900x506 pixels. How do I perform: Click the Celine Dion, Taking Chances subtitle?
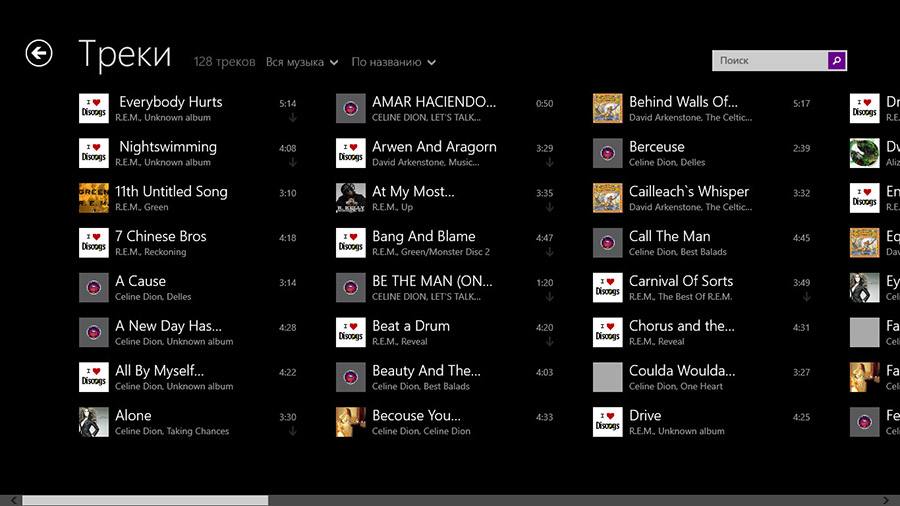point(172,431)
